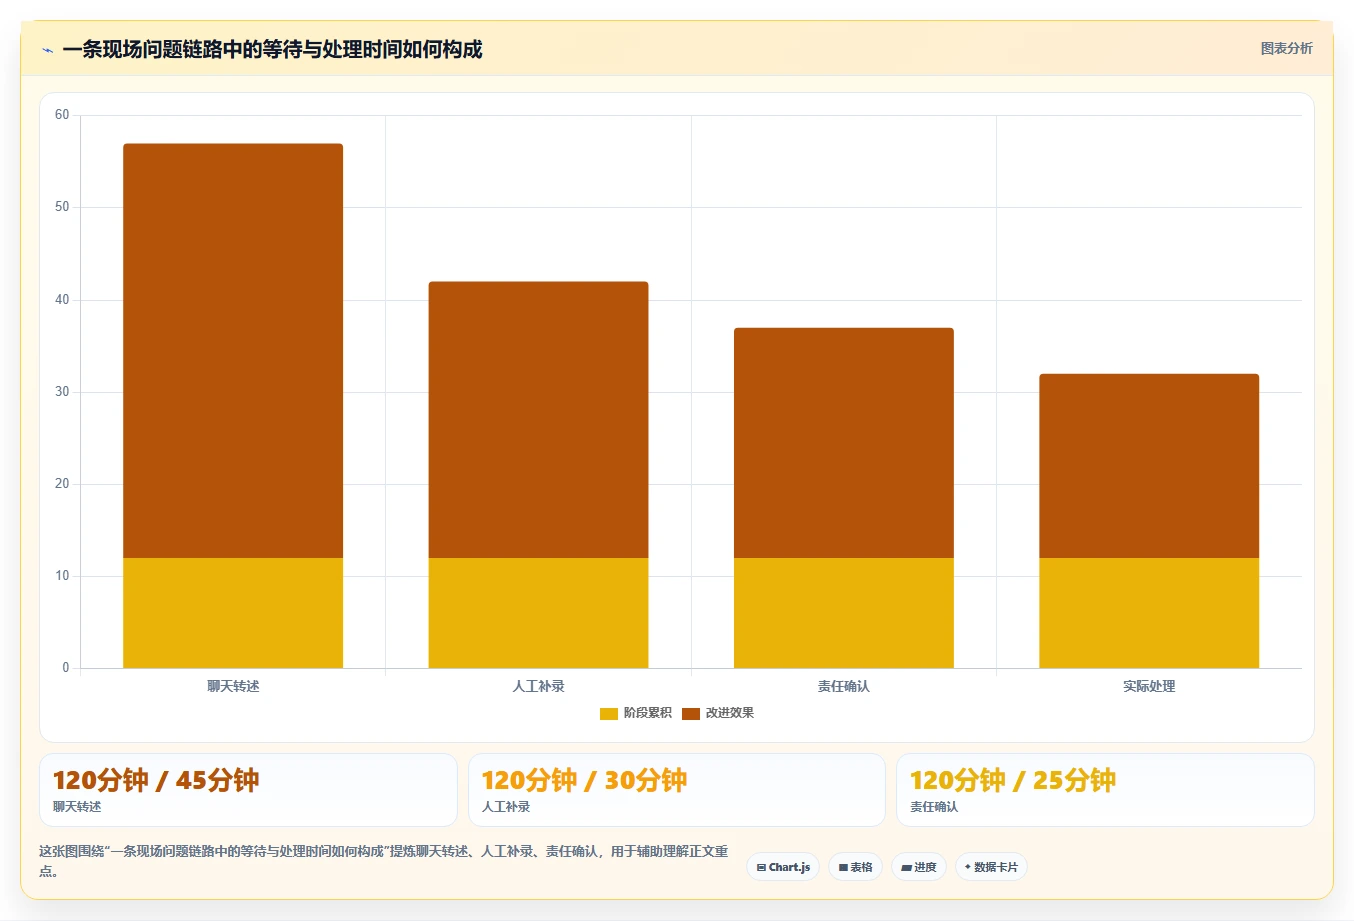This screenshot has width=1354, height=921.
Task: Click the 人工补录 x-axis label
Action: tap(538, 686)
